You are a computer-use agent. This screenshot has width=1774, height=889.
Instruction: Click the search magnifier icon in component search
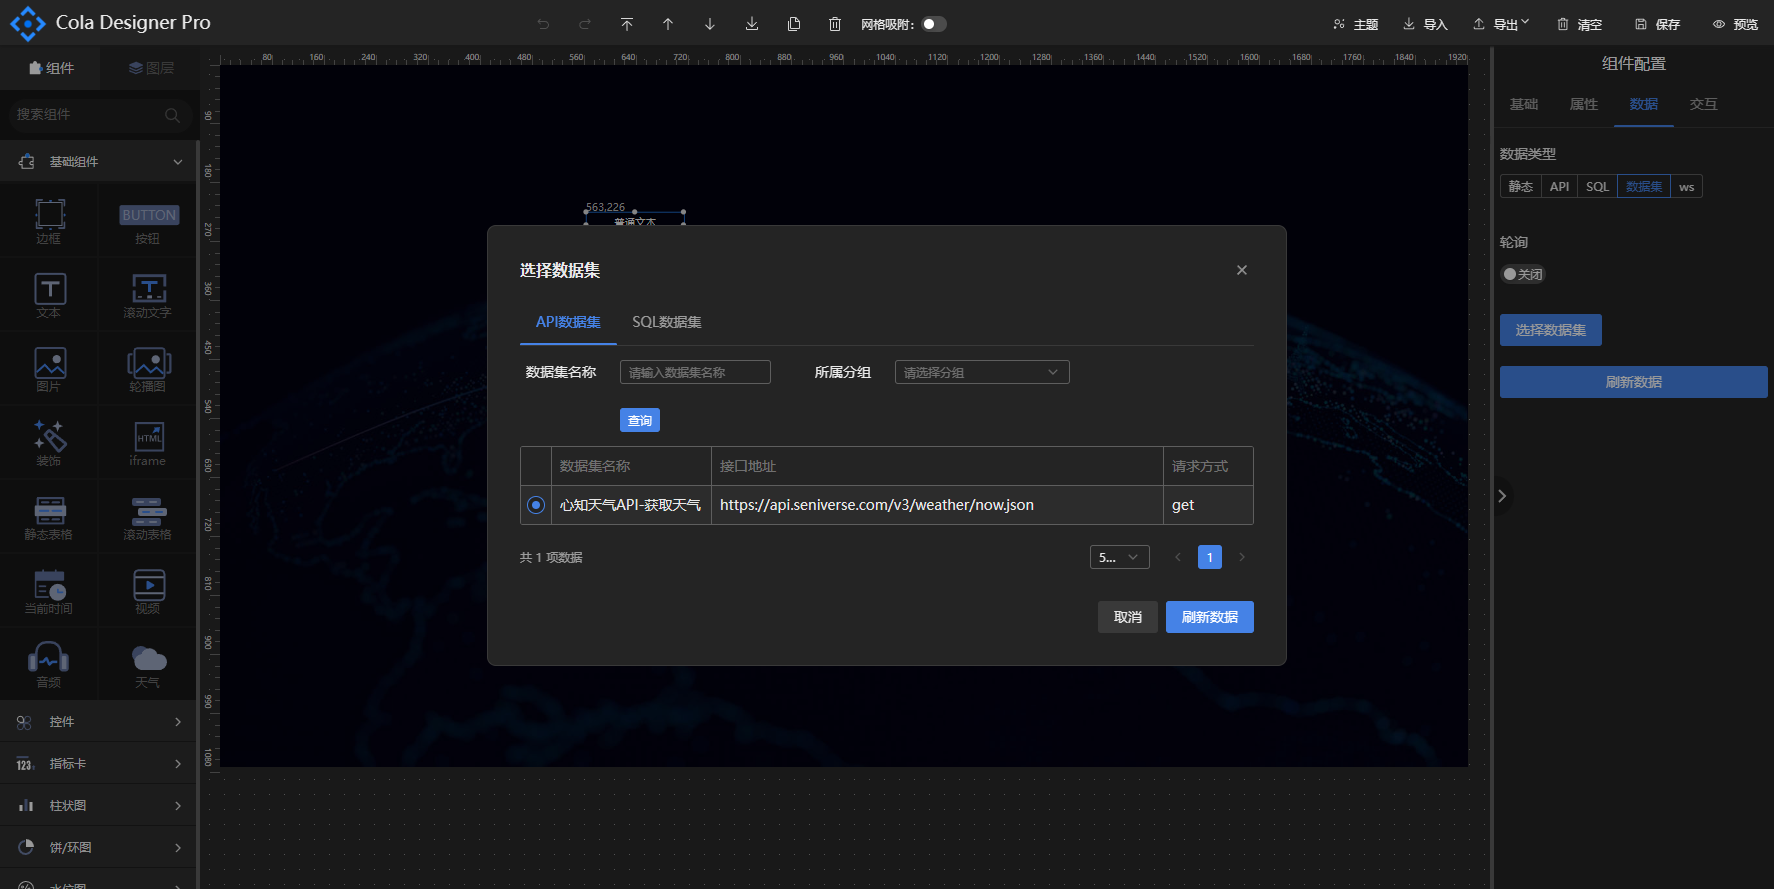pos(172,115)
